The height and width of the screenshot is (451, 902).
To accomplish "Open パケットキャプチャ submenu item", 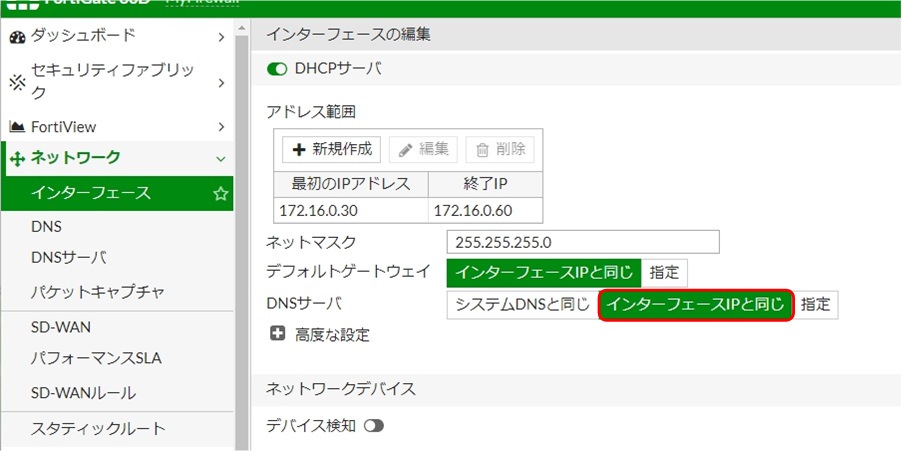I will tap(98, 292).
